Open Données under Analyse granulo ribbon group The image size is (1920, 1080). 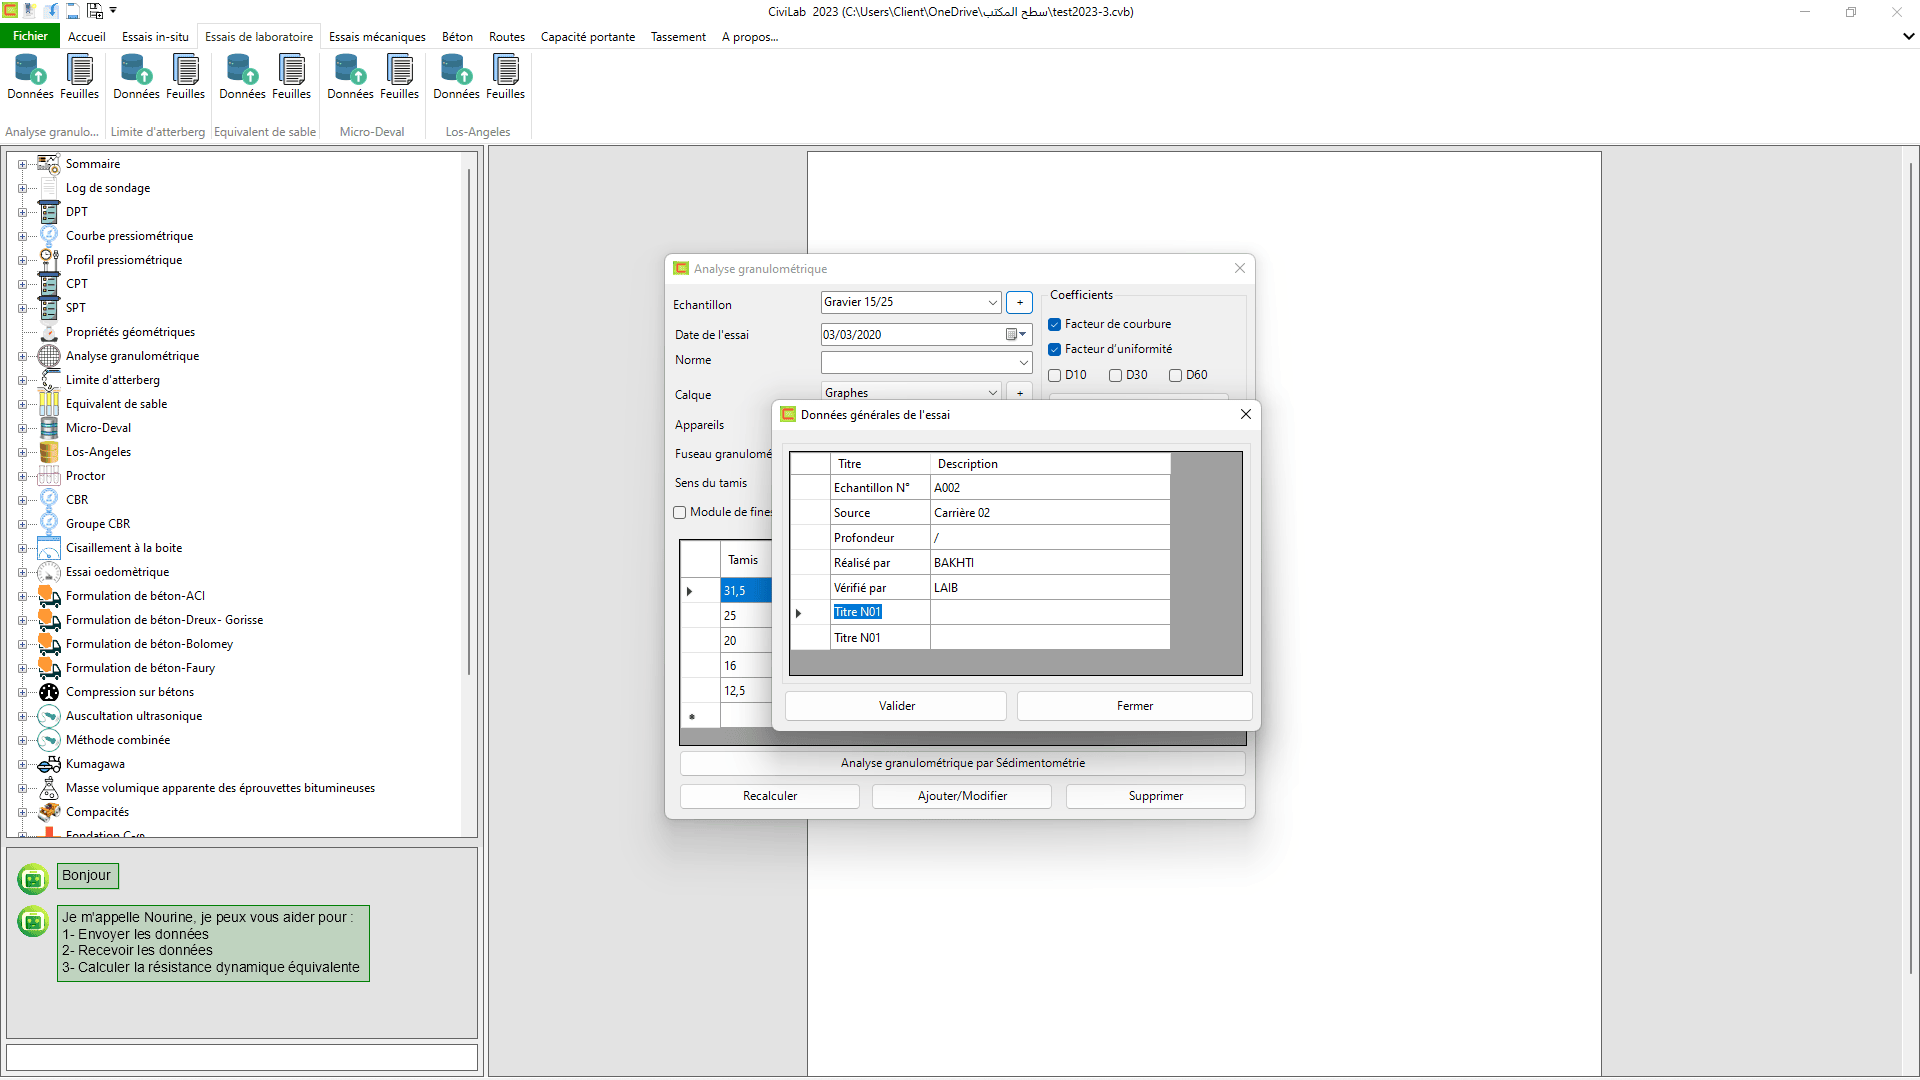[30, 77]
